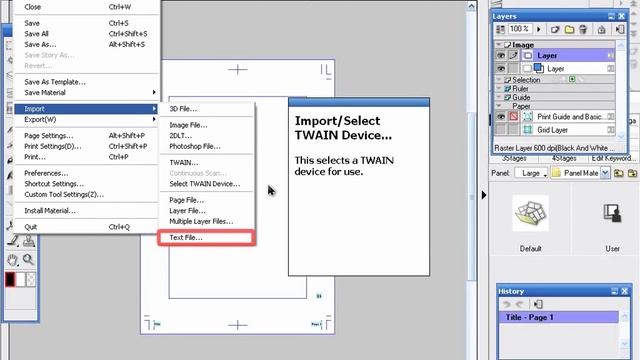
Task: Click the Edit Keyword... button
Action: click(613, 158)
